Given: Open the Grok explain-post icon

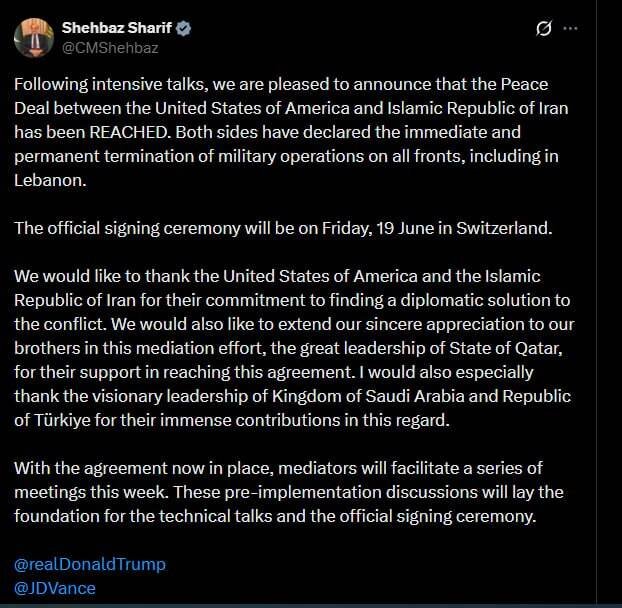Looking at the screenshot, I should [x=543, y=29].
